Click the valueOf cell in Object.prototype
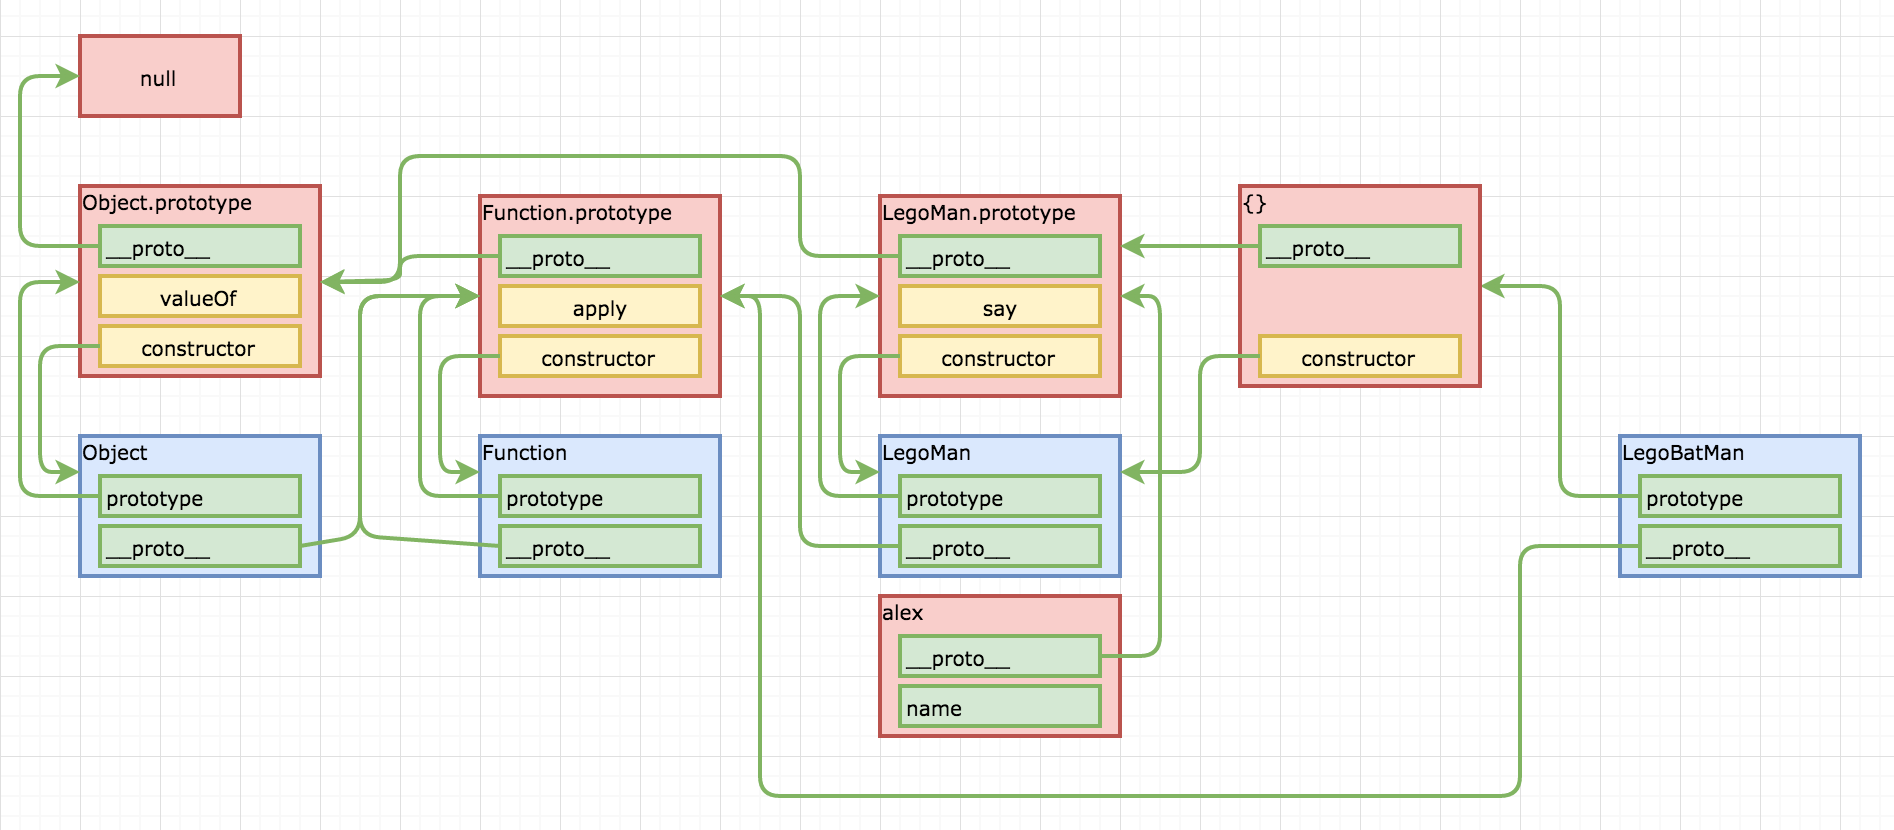 199,297
